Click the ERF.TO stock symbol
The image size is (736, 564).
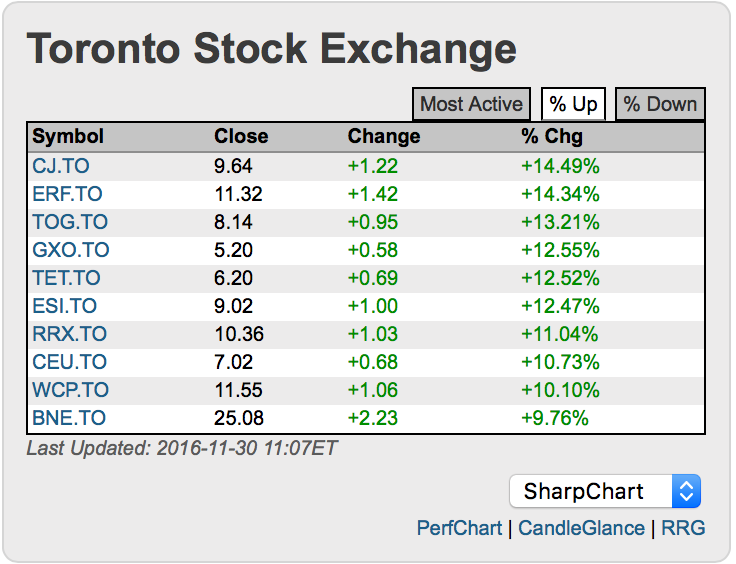(x=67, y=194)
